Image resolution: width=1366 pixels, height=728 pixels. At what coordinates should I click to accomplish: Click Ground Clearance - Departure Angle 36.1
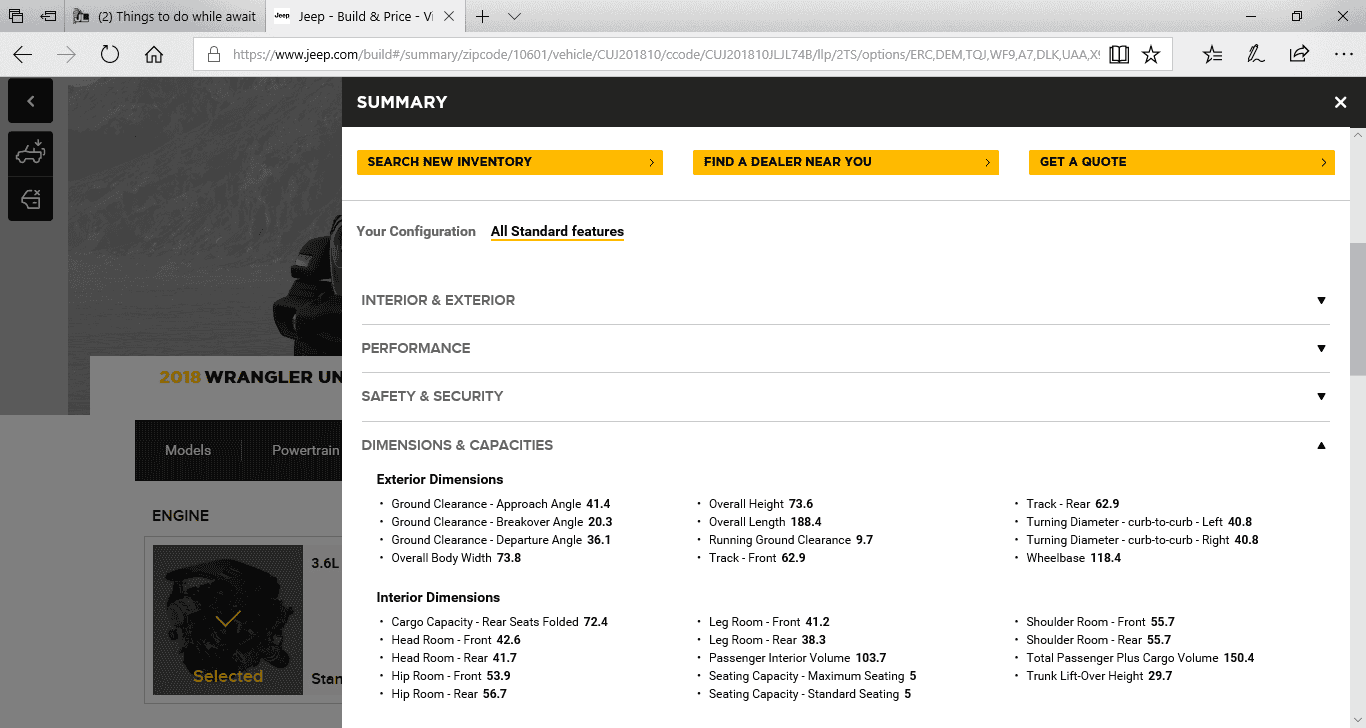[501, 540]
